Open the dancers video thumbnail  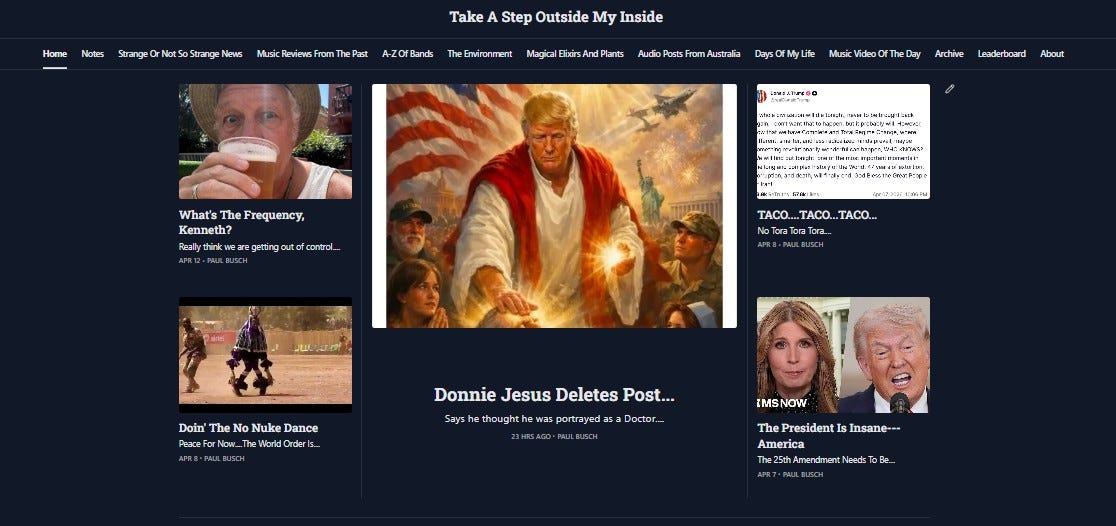click(x=265, y=354)
